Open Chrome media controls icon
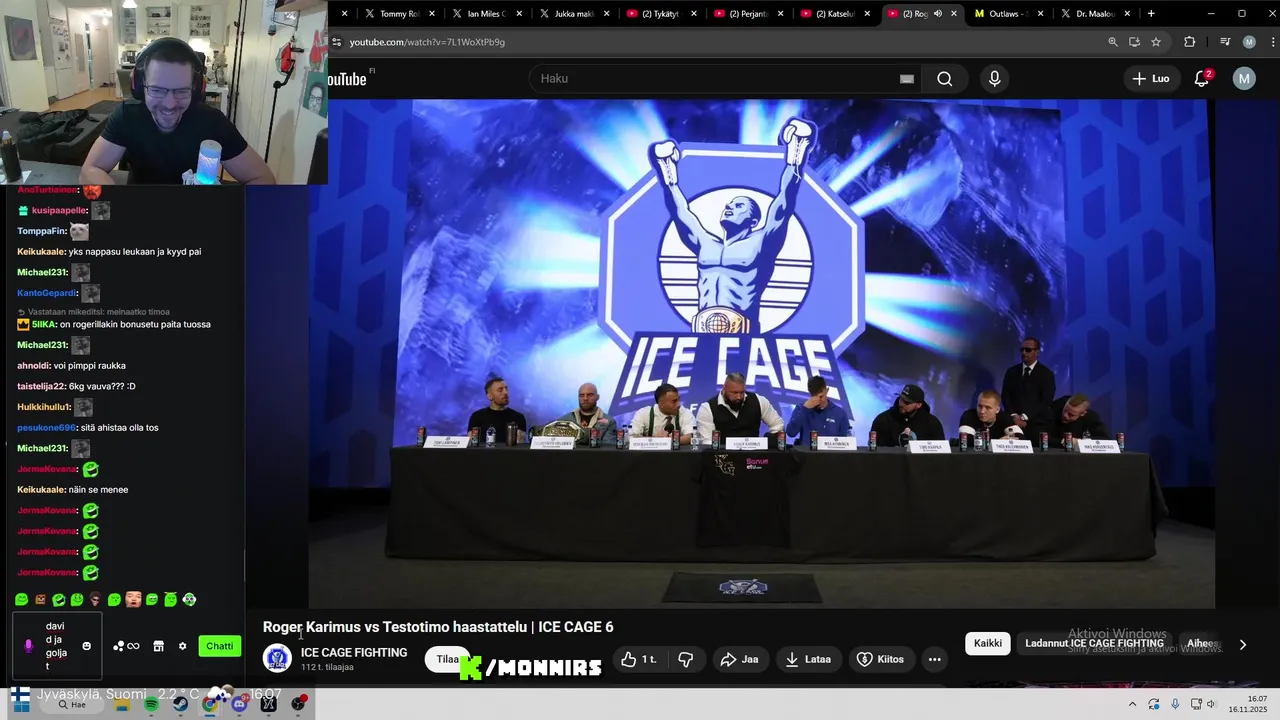Viewport: 1280px width, 720px height. coord(1225,42)
